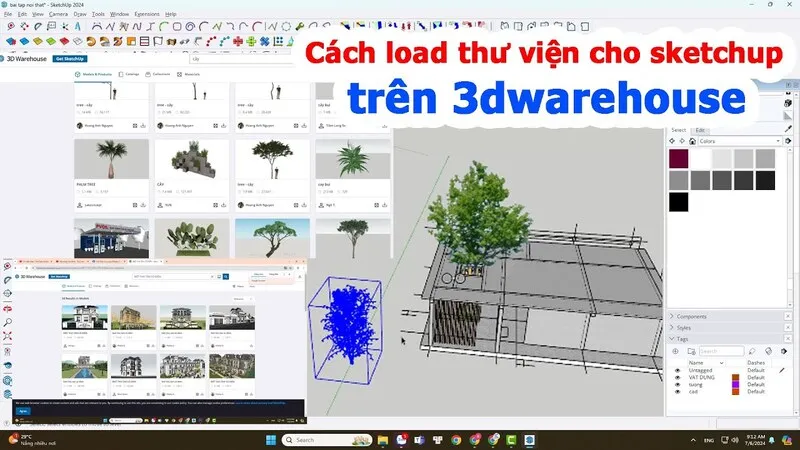The image size is (800, 450).
Task: Select the rounded rectangle curve tool
Action: pyautogui.click(x=177, y=26)
